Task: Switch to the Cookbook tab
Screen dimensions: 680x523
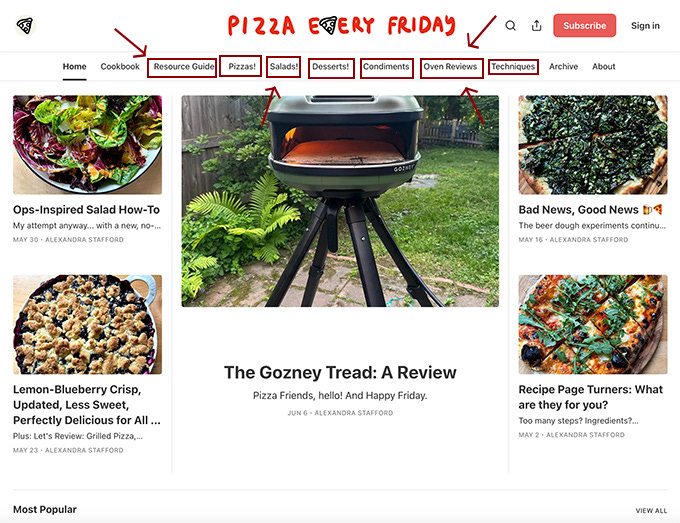Action: 120,66
